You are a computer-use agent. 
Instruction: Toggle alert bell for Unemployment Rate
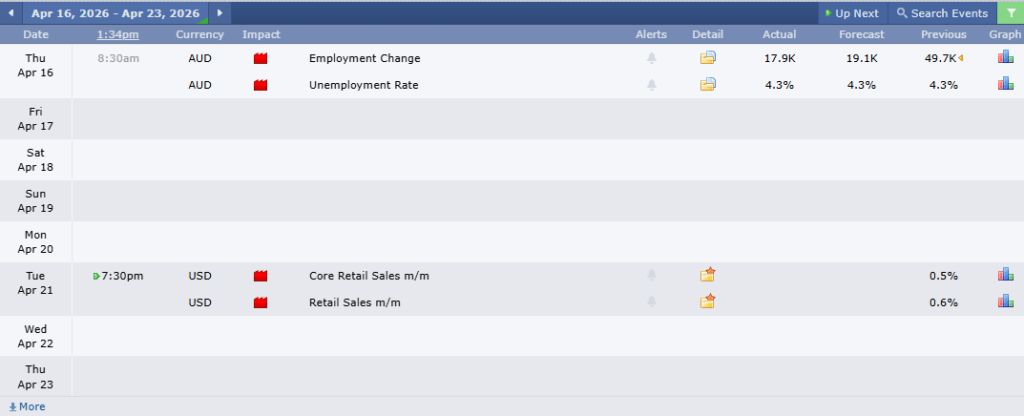pos(652,85)
